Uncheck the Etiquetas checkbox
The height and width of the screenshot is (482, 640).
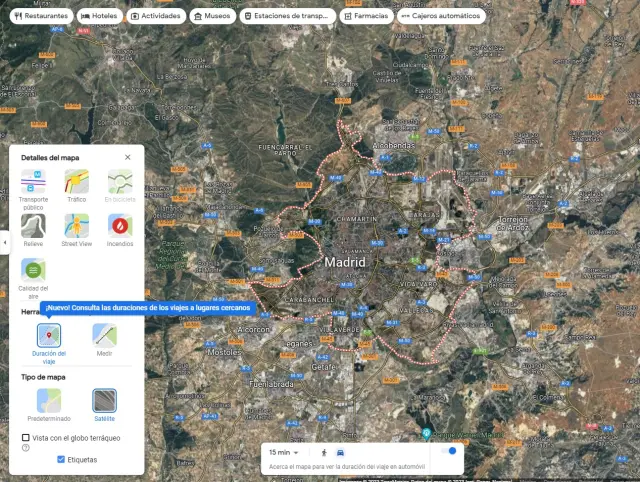(62, 459)
